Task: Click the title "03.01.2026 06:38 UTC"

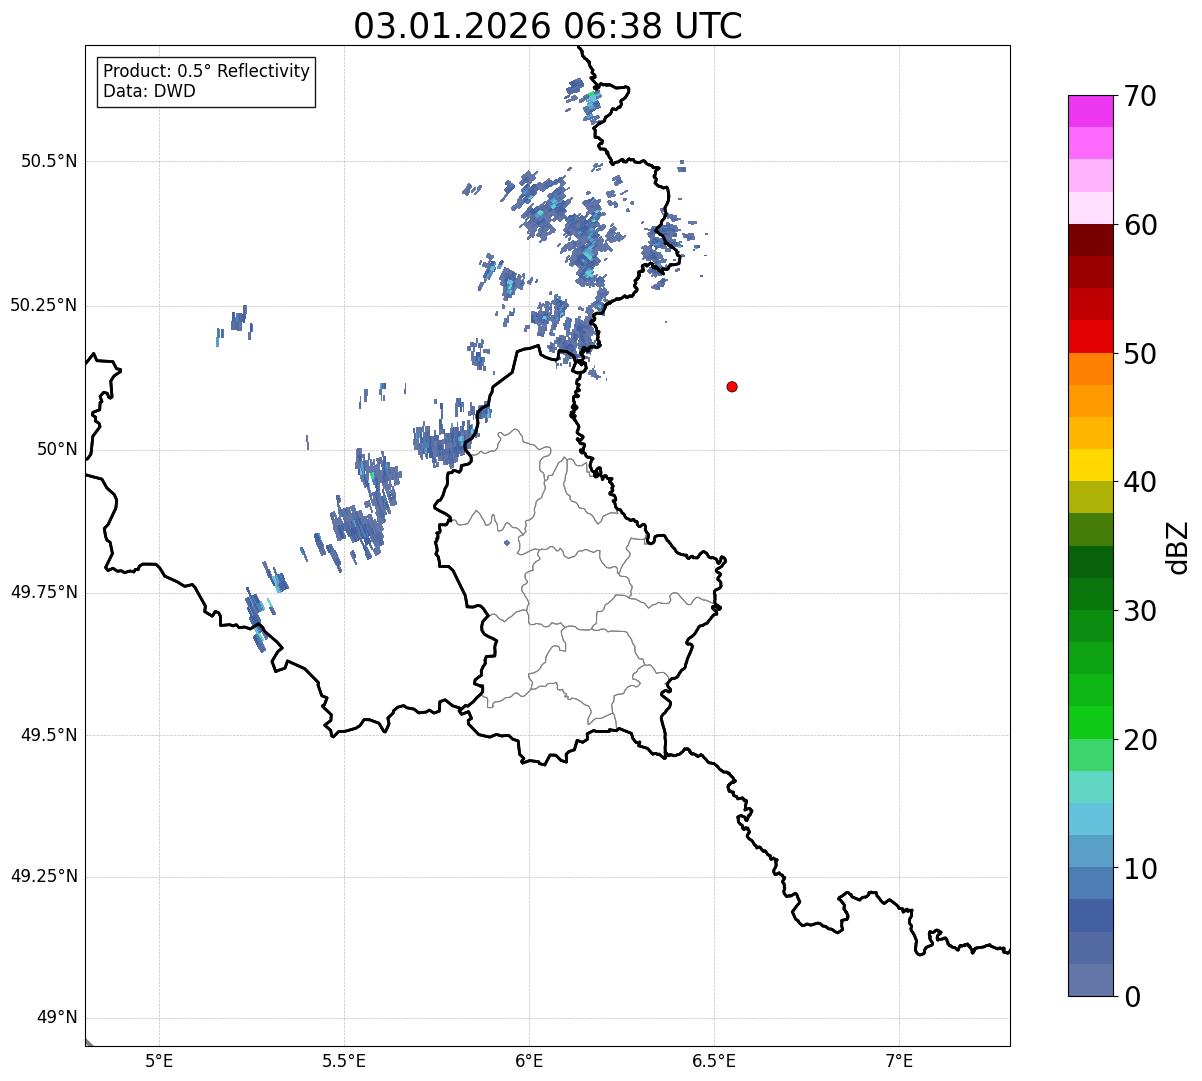Action: pyautogui.click(x=548, y=26)
